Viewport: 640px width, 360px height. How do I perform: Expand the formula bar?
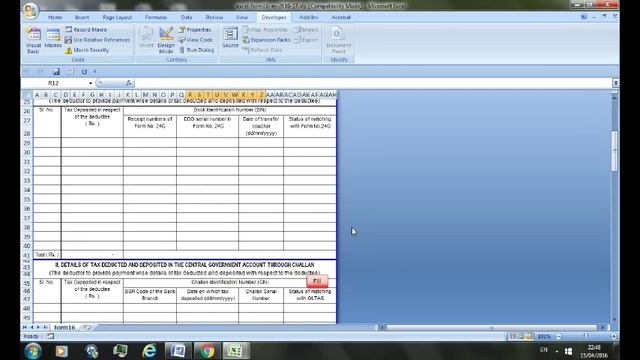[615, 83]
